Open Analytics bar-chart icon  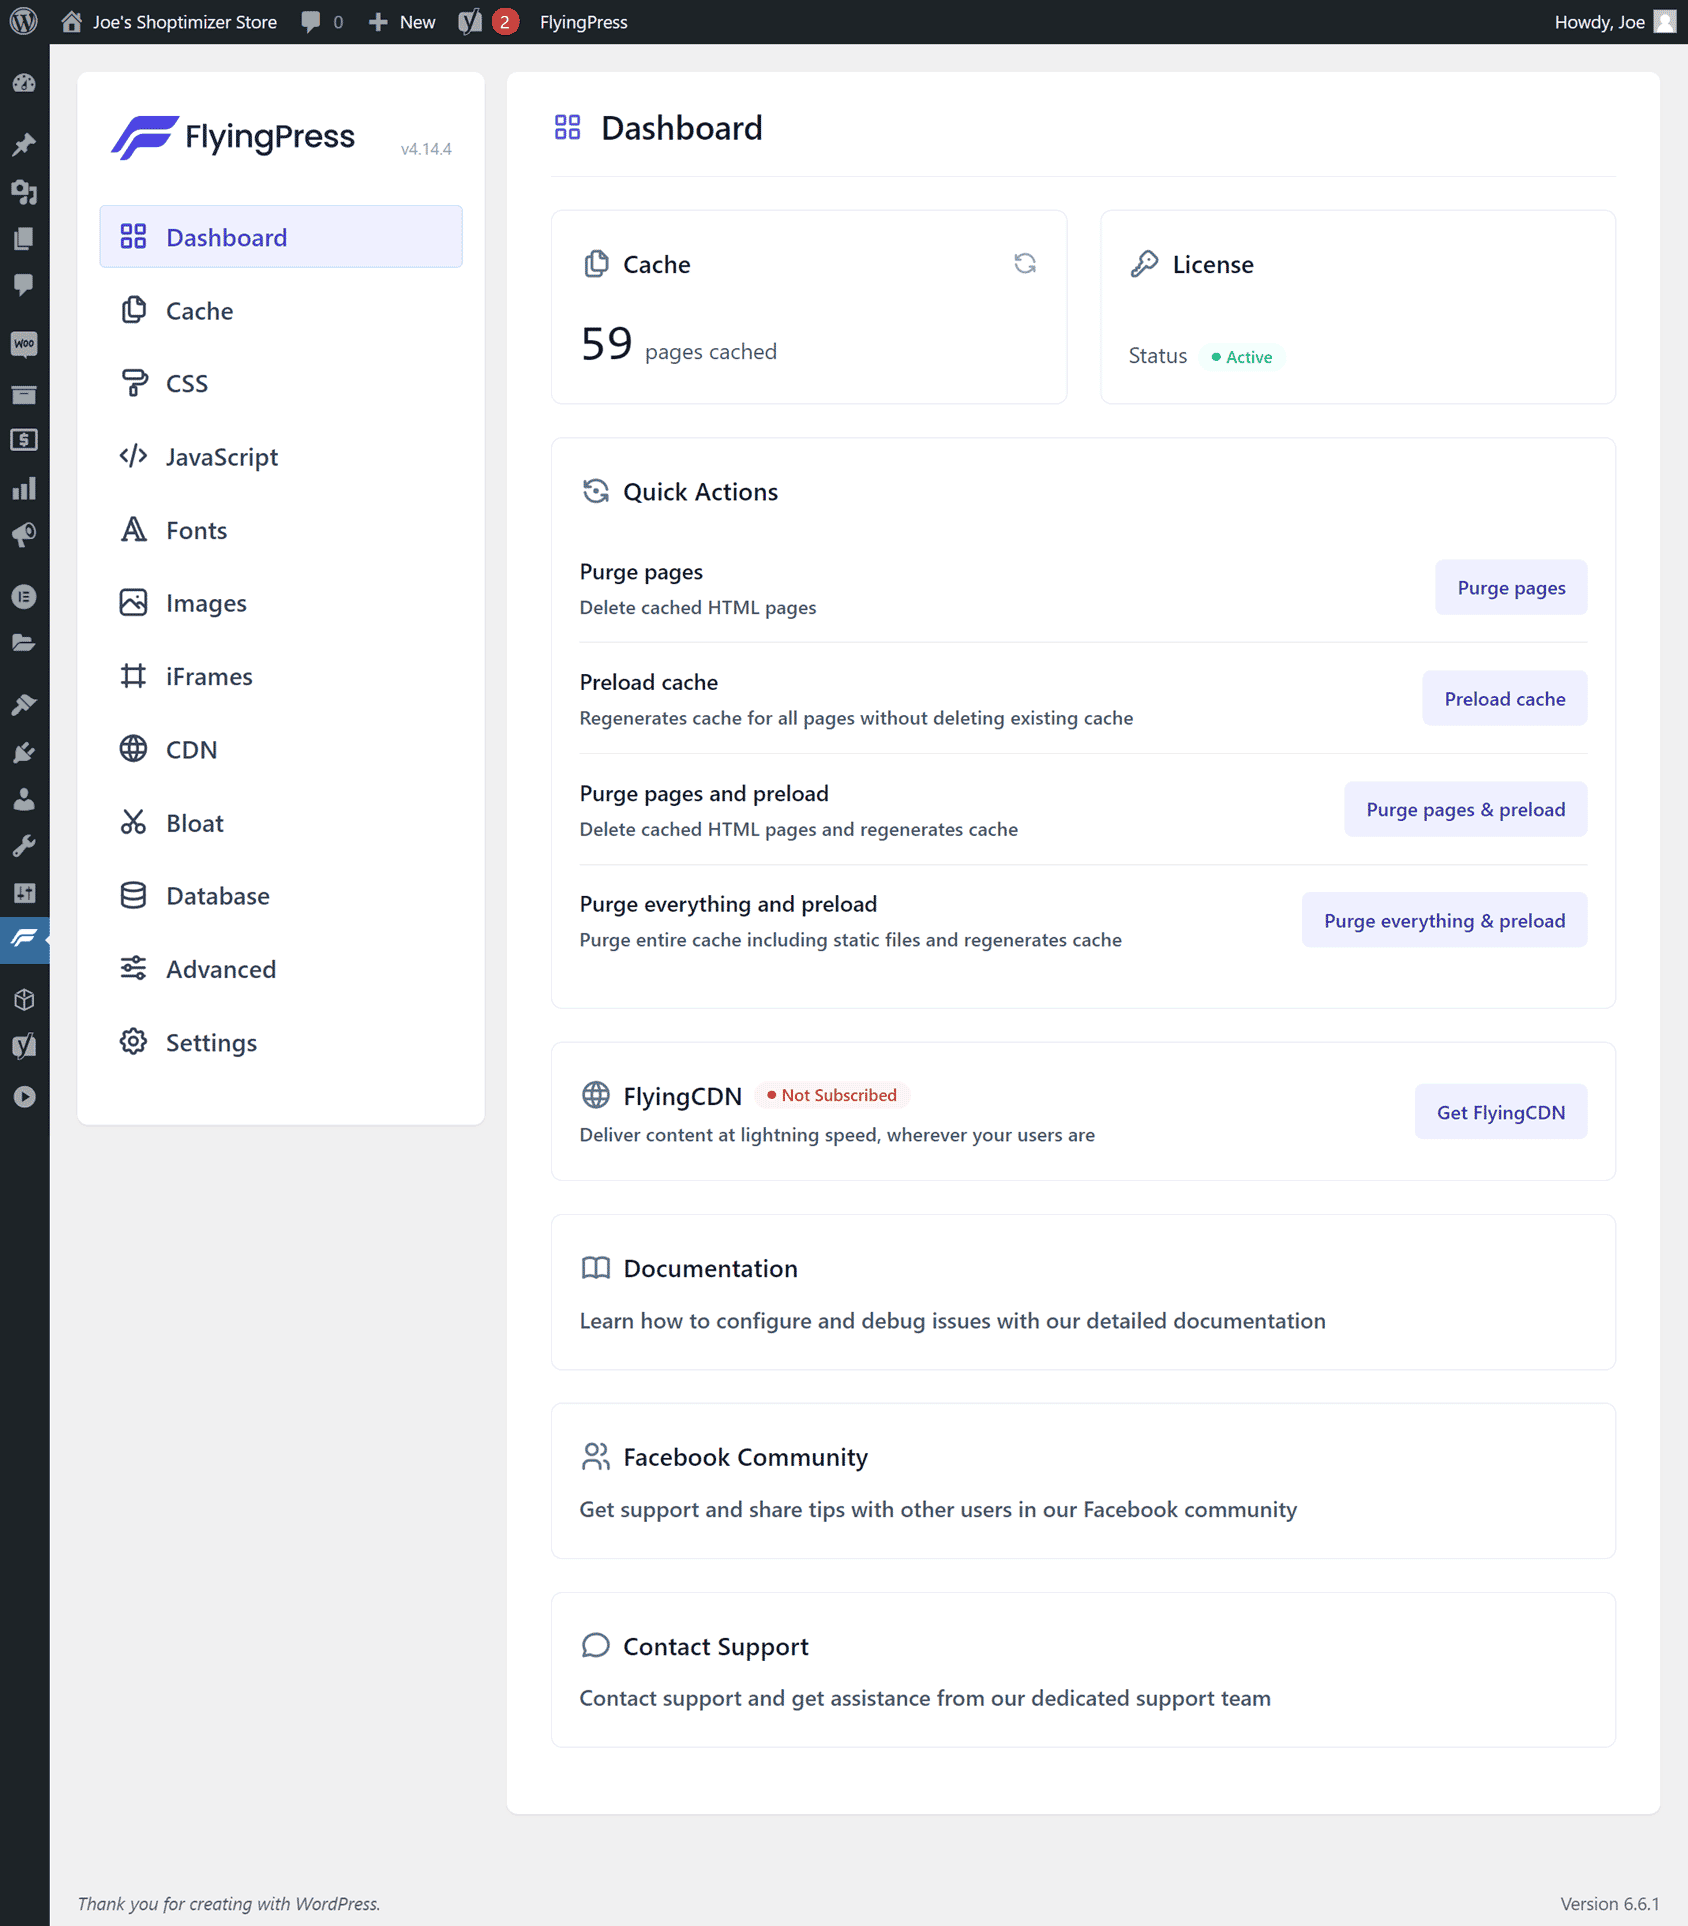[24, 488]
